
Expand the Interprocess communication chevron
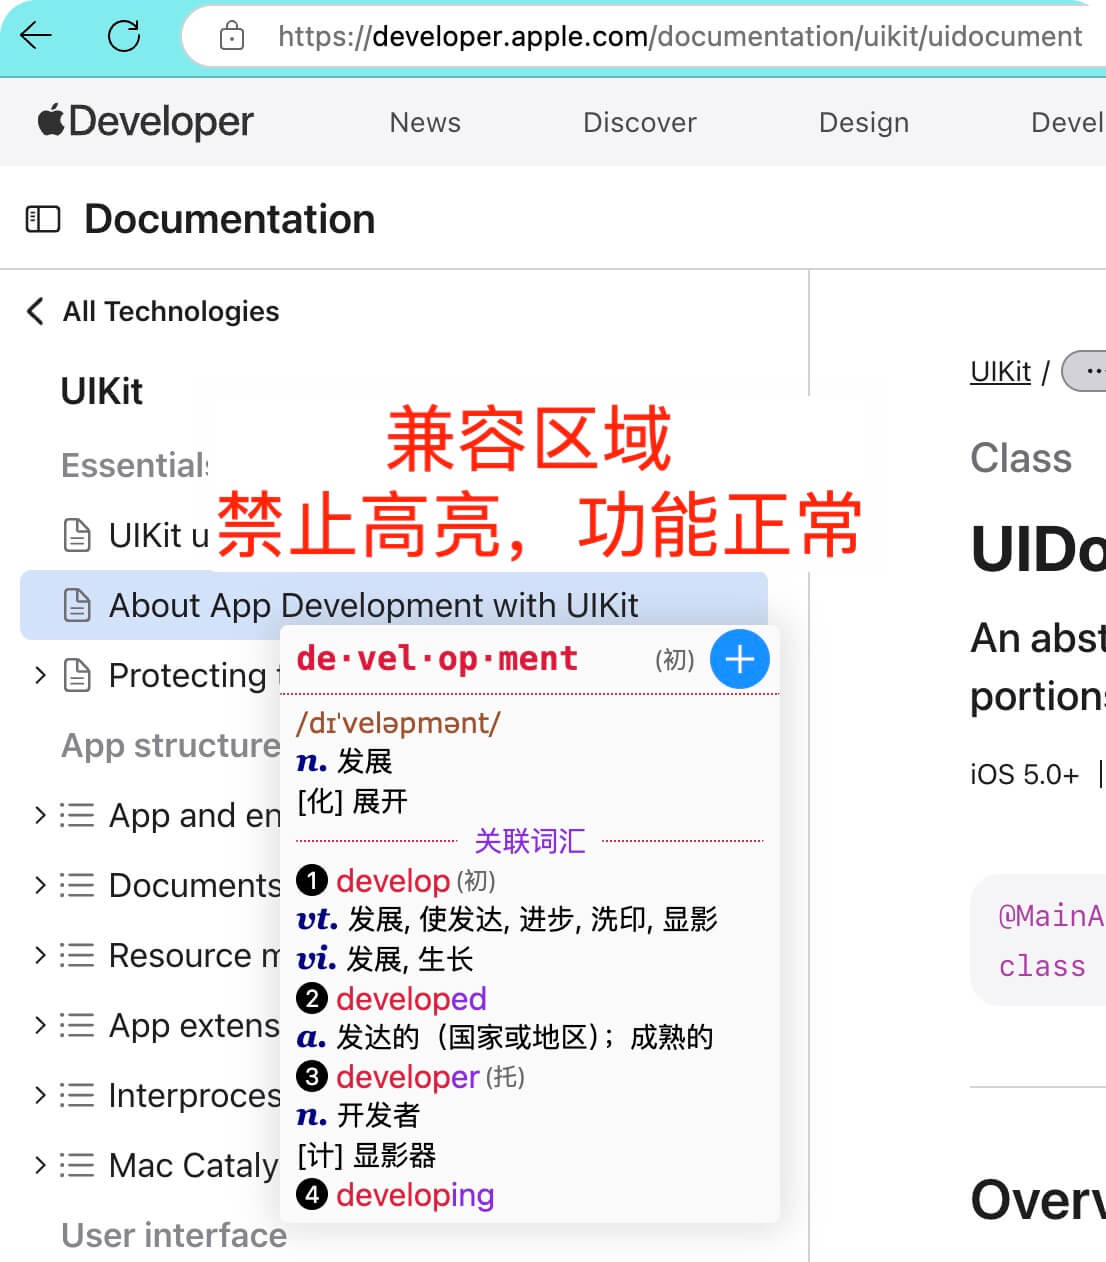click(40, 1095)
